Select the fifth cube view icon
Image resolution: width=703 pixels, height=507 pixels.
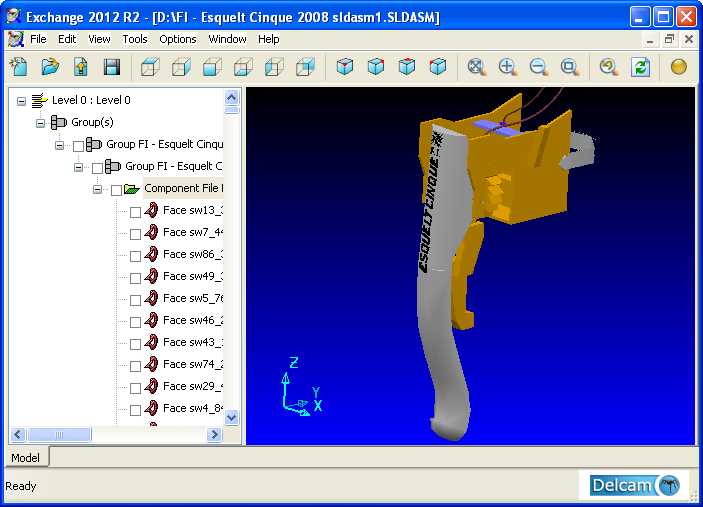(x=274, y=67)
